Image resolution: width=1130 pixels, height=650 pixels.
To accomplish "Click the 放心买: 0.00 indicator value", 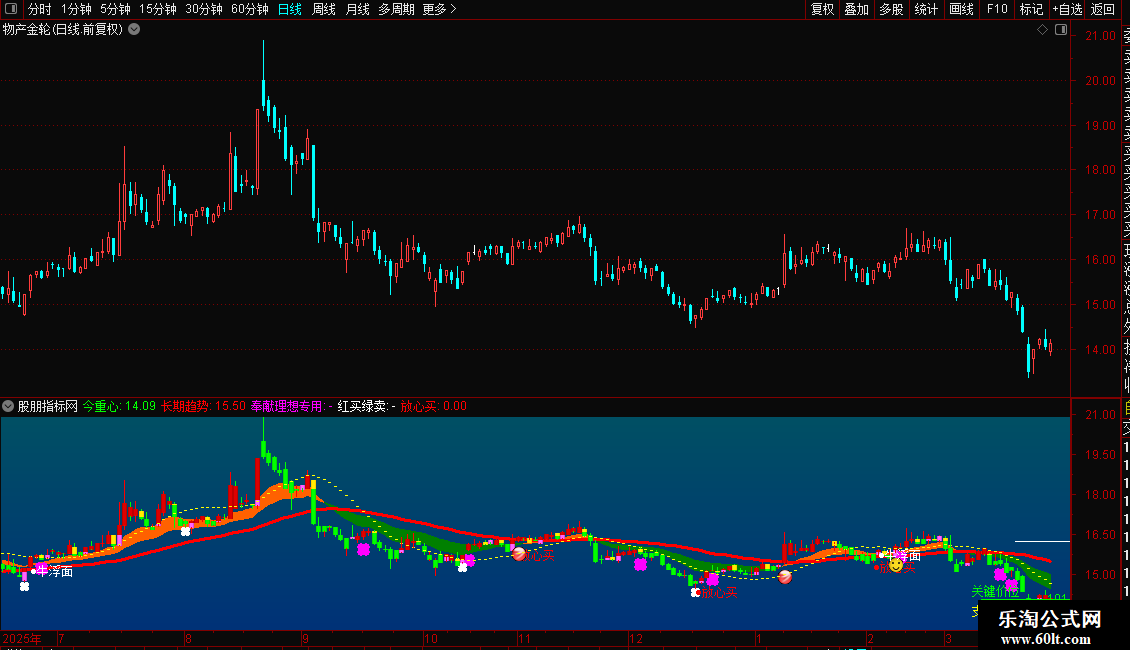I will (x=434, y=406).
